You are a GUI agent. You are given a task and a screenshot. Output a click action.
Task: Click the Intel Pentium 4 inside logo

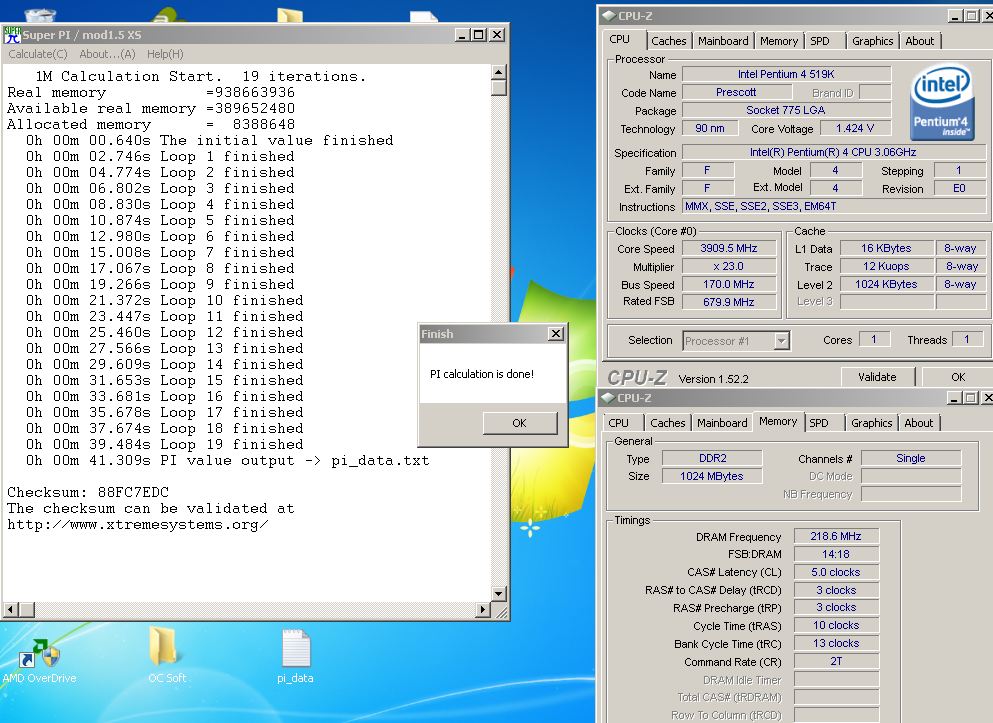pos(941,103)
